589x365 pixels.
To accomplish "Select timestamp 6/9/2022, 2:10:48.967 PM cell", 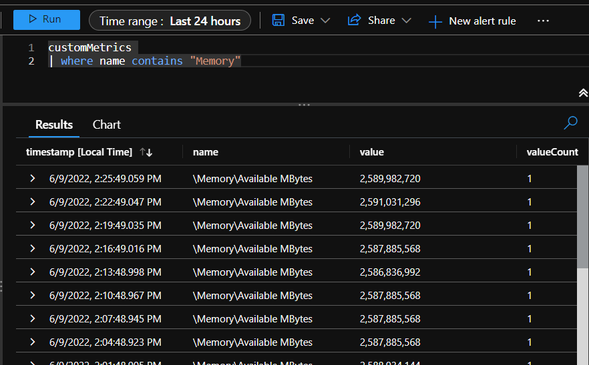I will point(105,296).
